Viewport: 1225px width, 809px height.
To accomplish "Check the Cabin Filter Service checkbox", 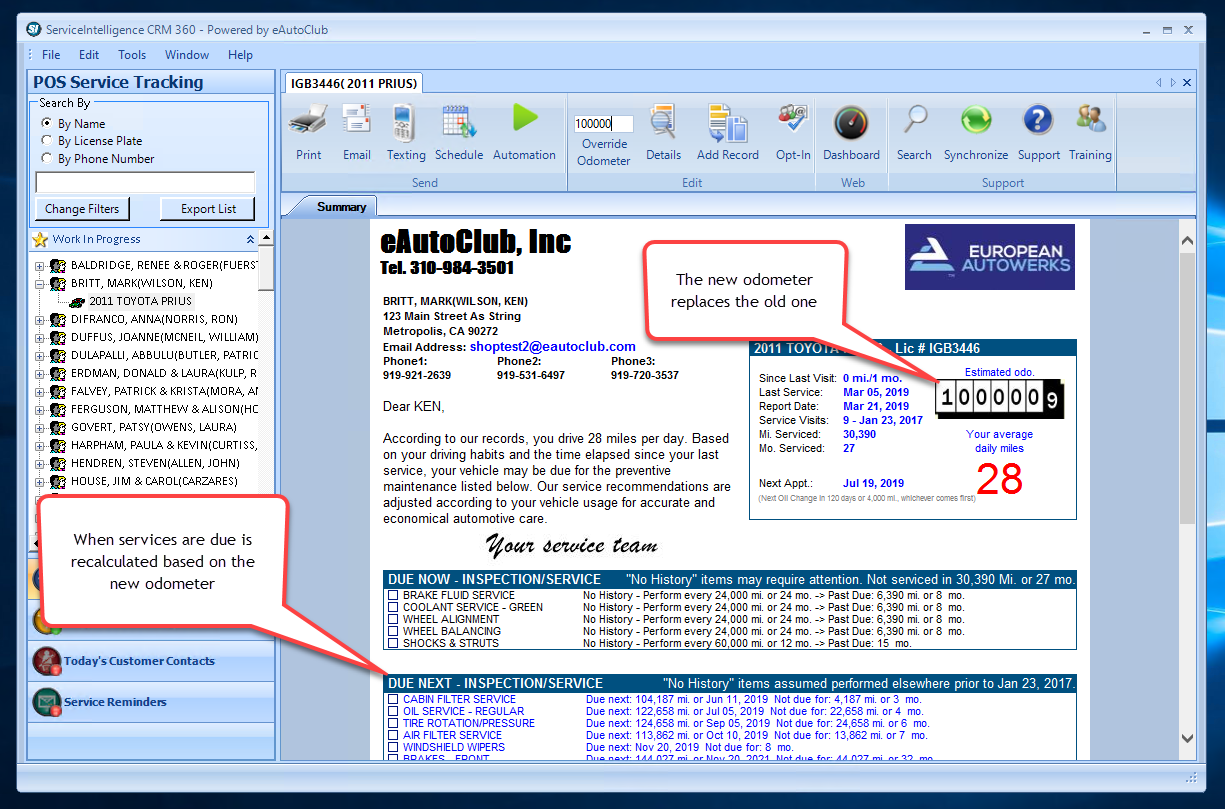I will coord(393,699).
